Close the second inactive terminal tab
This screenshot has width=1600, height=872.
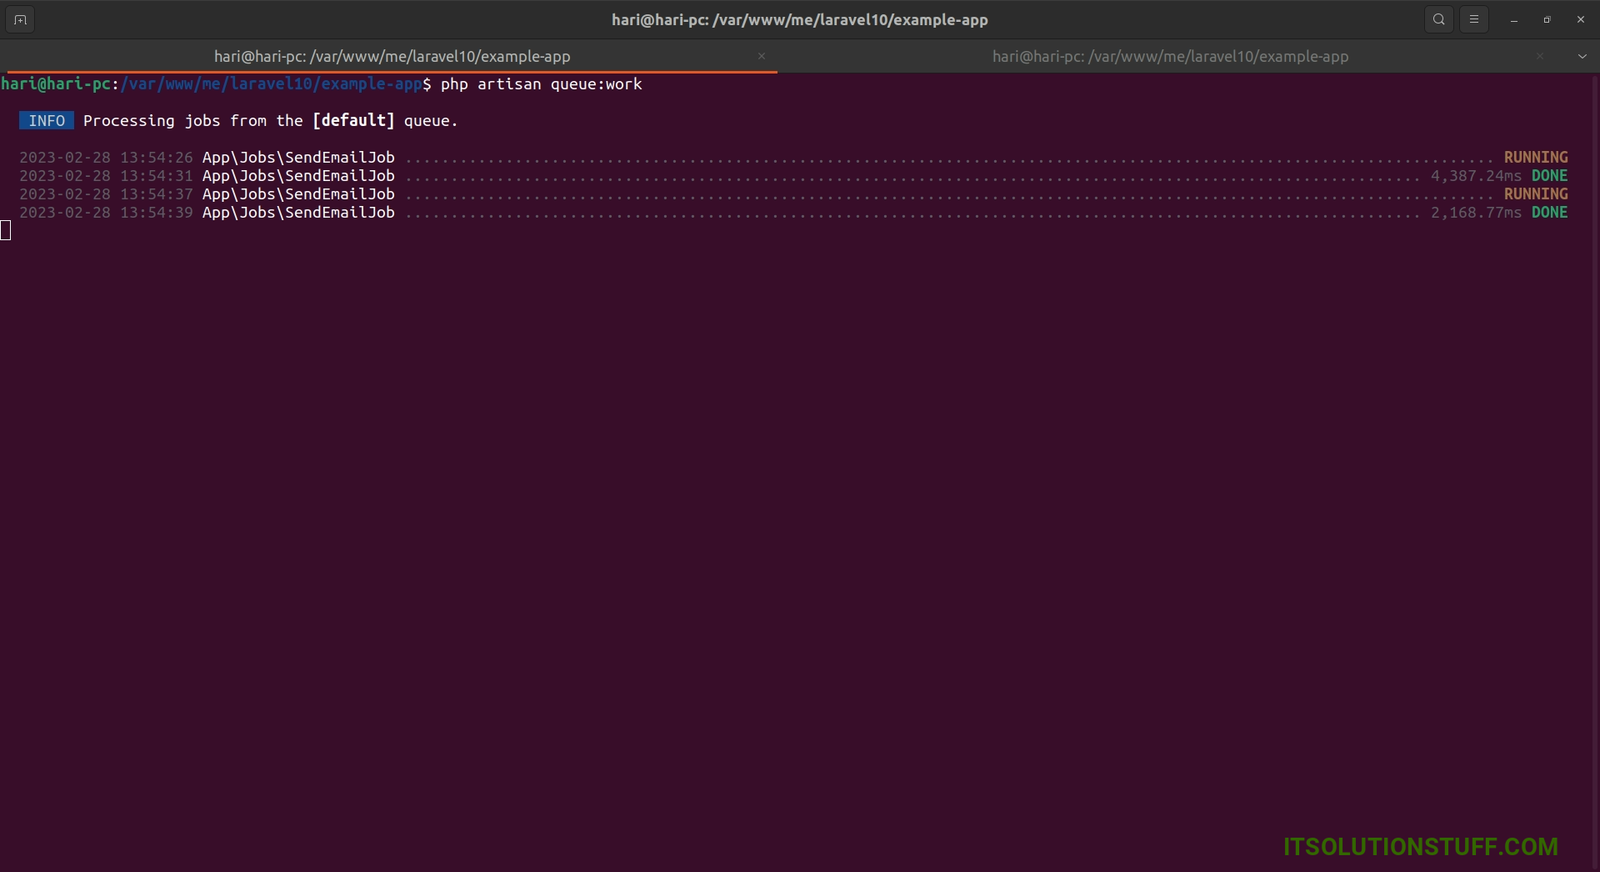tap(1540, 56)
